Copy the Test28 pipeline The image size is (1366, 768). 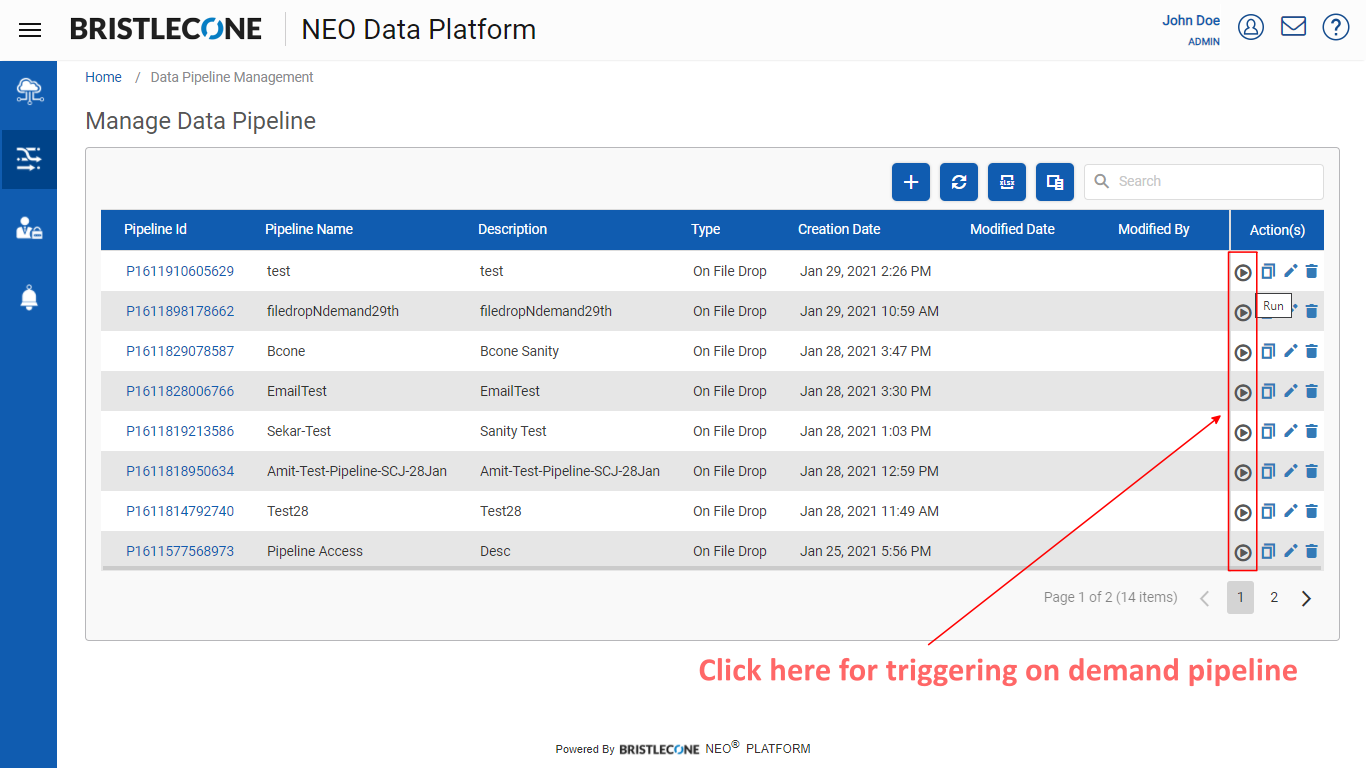1268,511
